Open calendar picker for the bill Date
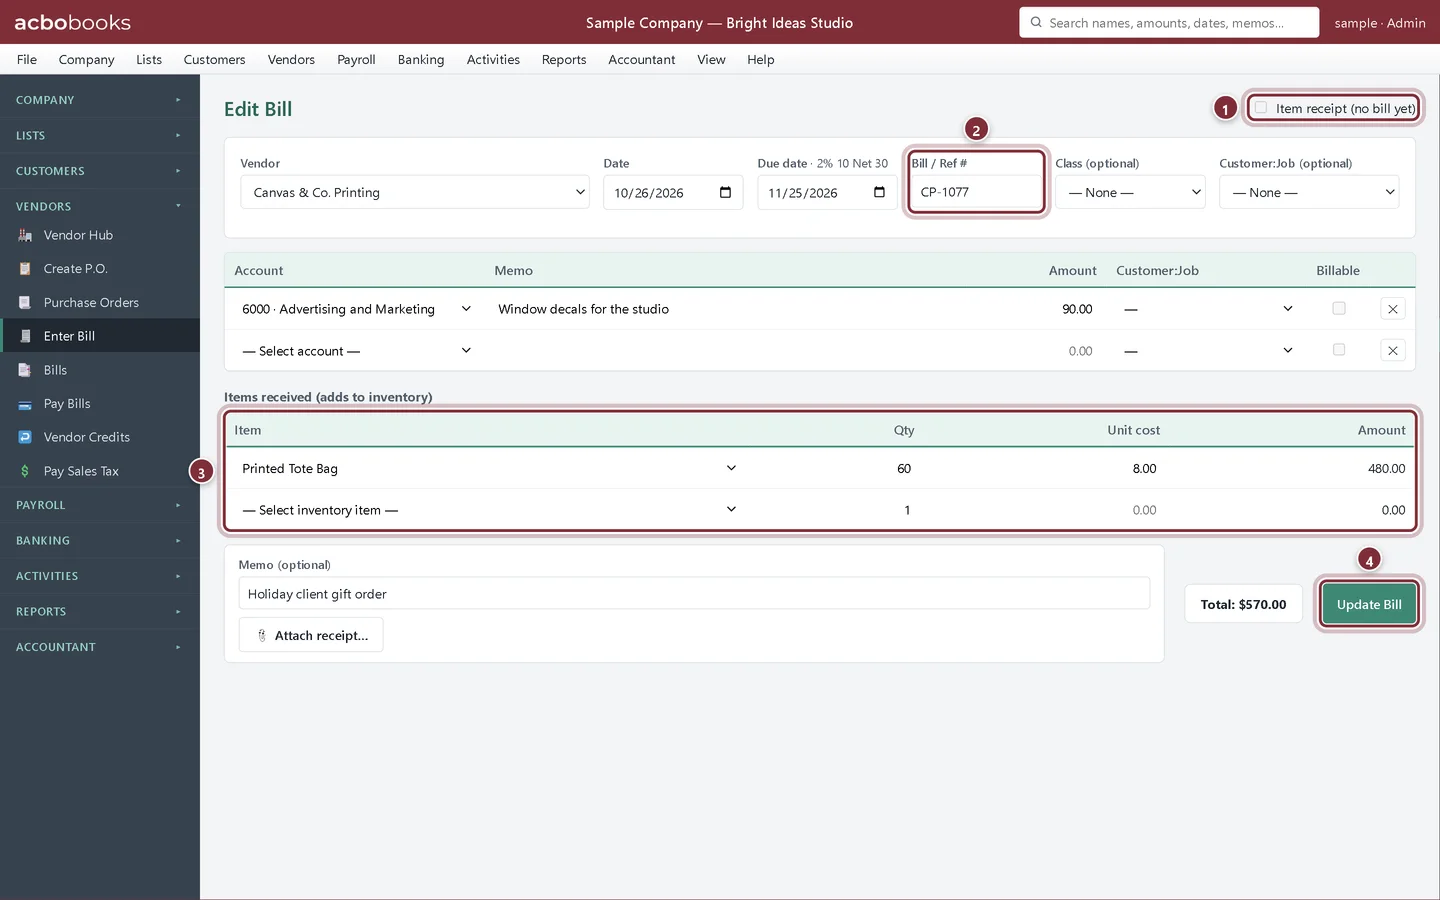The width and height of the screenshot is (1440, 900). [x=725, y=192]
